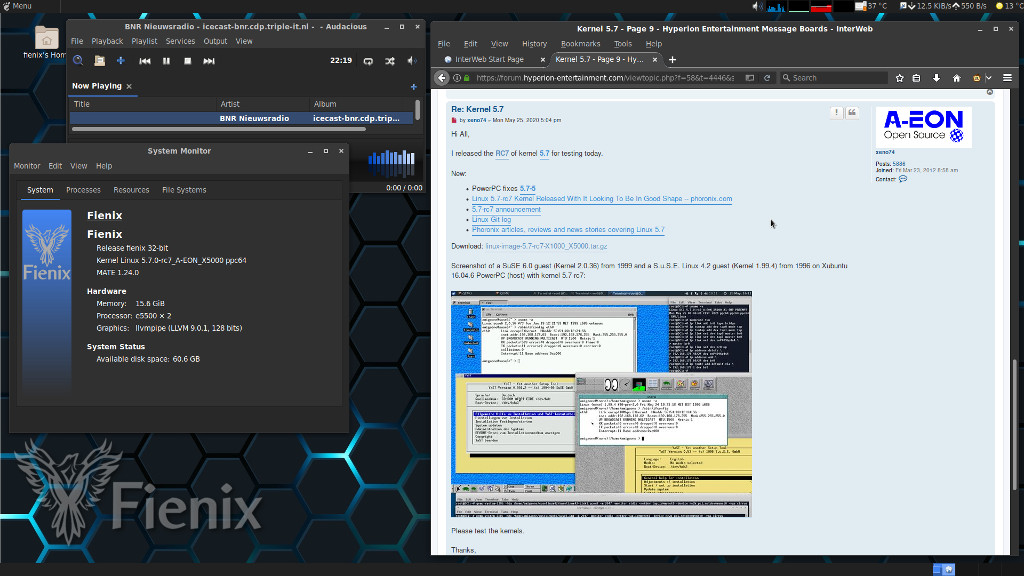Open the Audacious volume control icon
Image resolution: width=1024 pixels, height=576 pixels.
(412, 61)
